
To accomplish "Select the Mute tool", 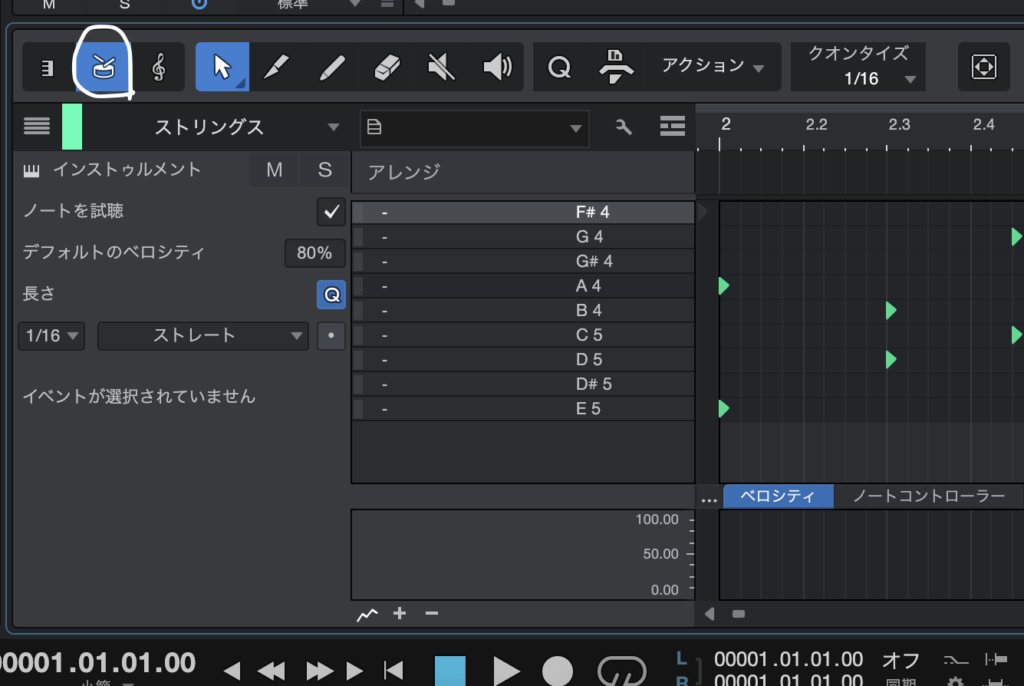I will coord(441,68).
